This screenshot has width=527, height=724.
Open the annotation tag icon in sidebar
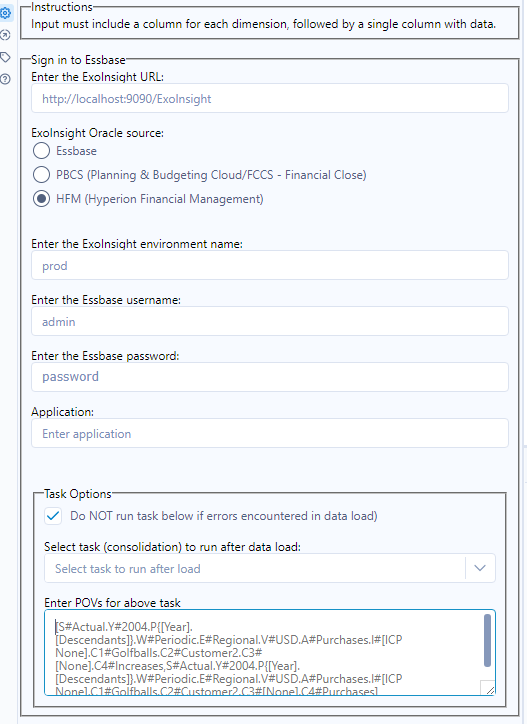[x=5, y=57]
